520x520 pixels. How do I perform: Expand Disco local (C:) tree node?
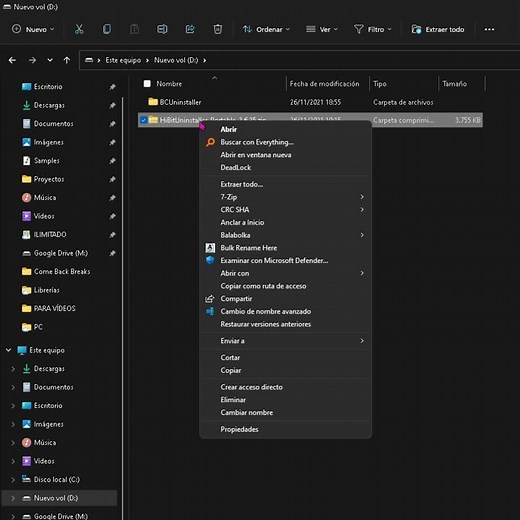13,479
